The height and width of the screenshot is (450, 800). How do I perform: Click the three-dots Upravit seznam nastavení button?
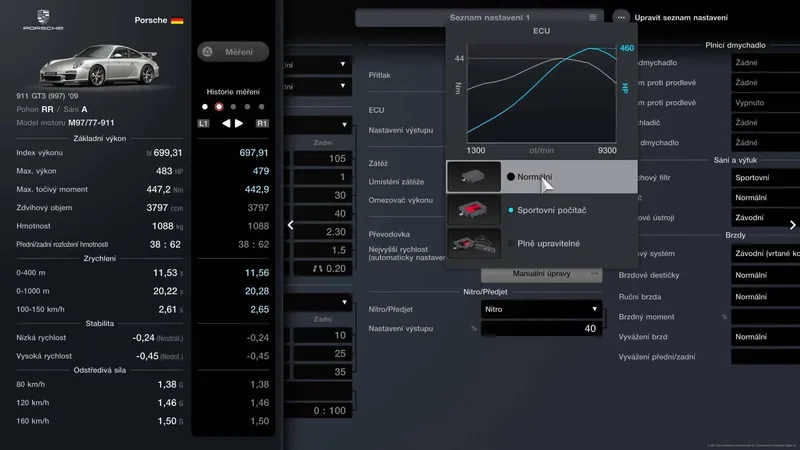point(621,17)
